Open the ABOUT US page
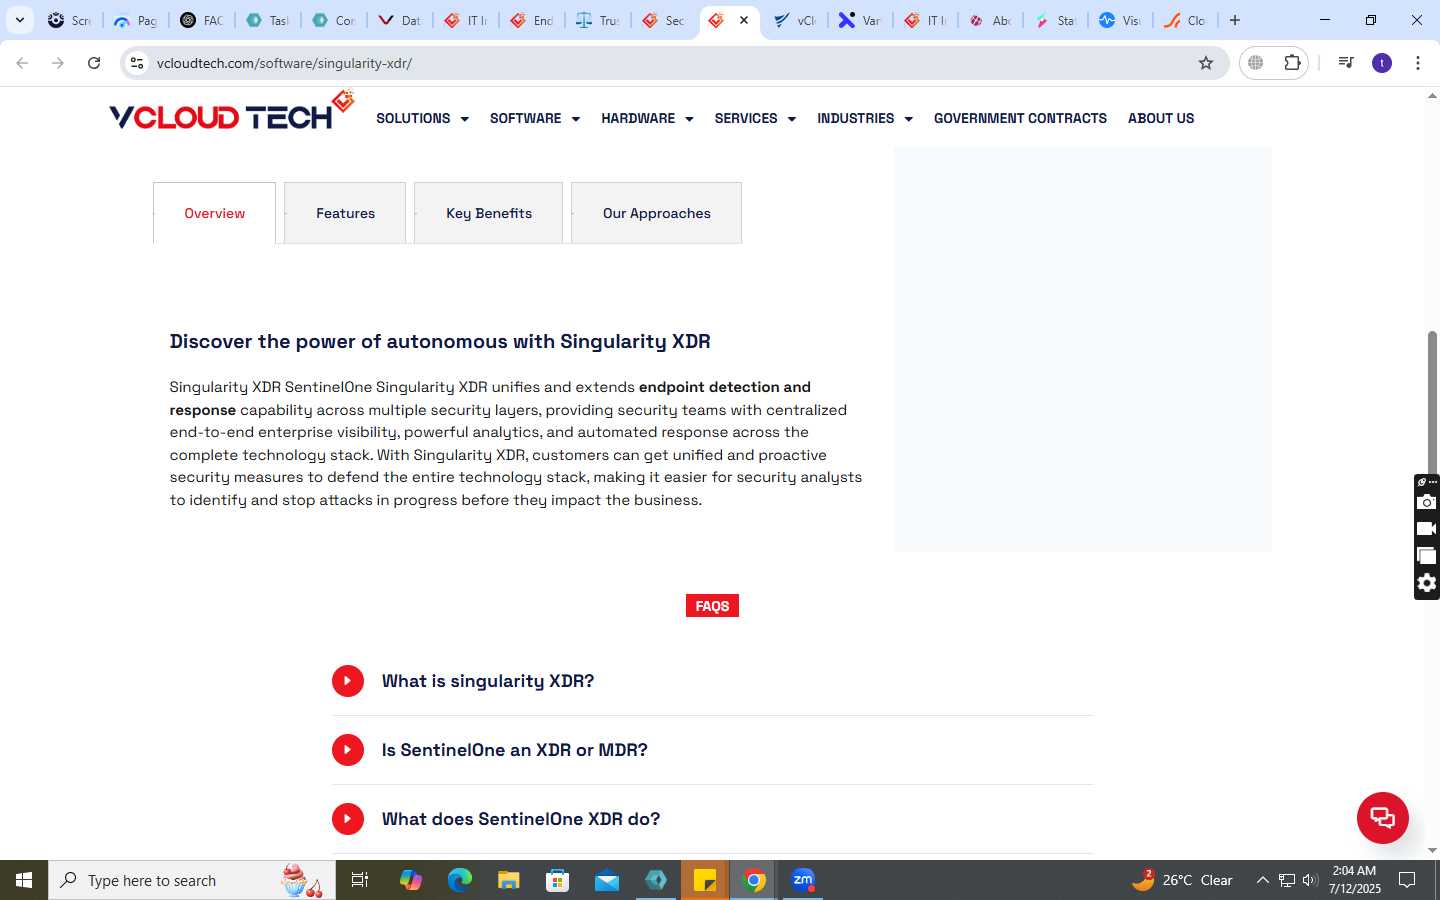This screenshot has height=900, width=1440. 1161,118
